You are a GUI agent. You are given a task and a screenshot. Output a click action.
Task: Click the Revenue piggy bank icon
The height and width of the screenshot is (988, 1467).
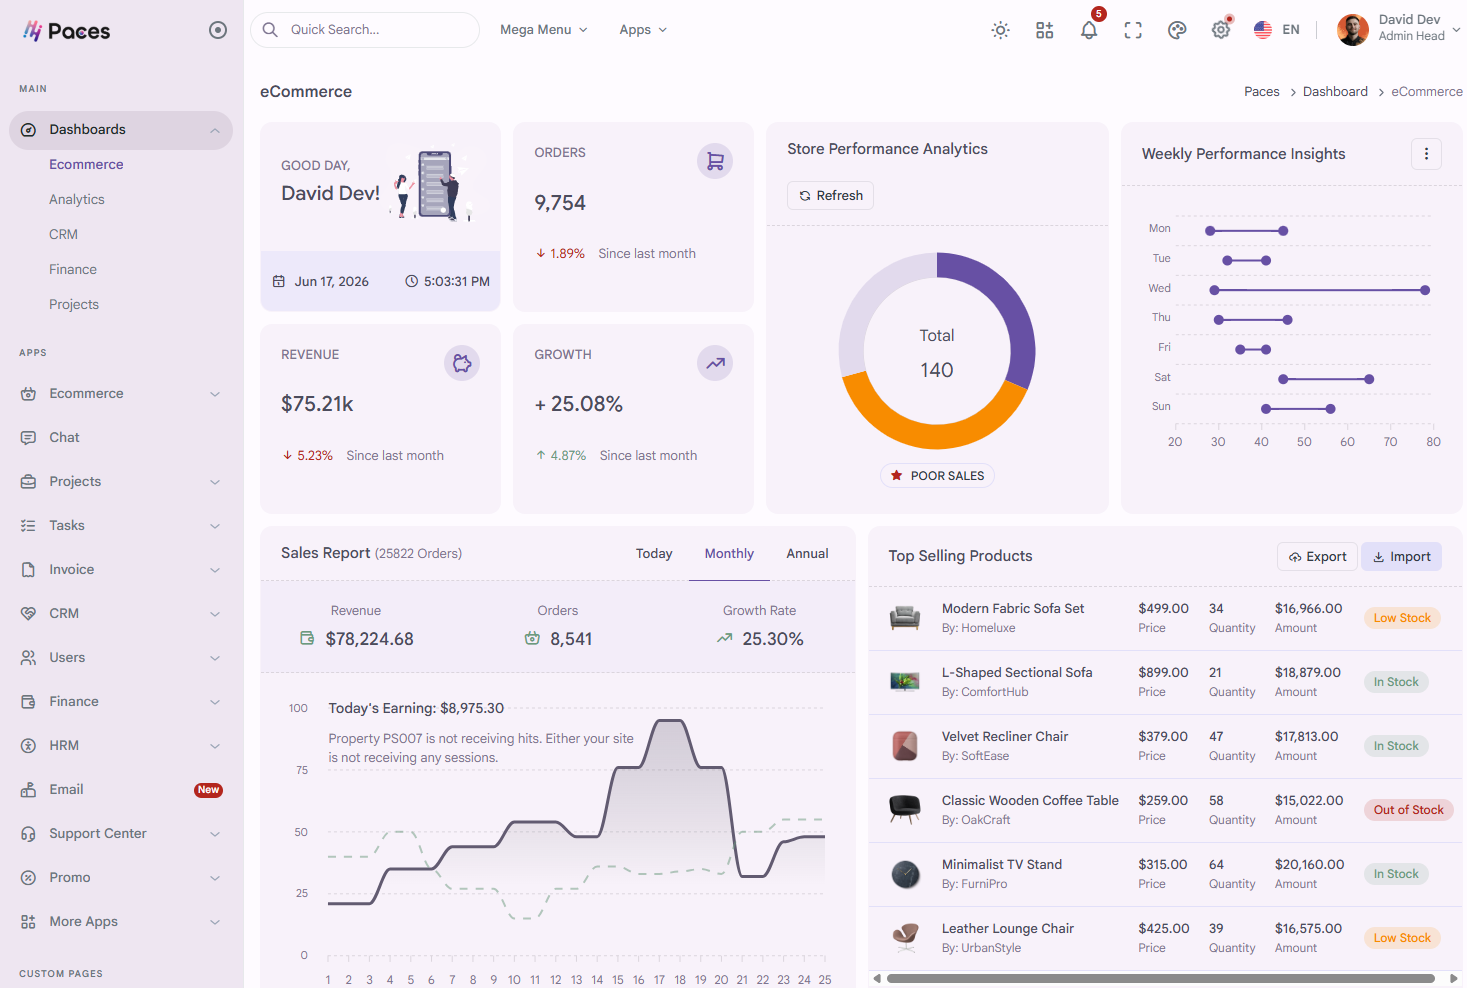click(x=462, y=363)
